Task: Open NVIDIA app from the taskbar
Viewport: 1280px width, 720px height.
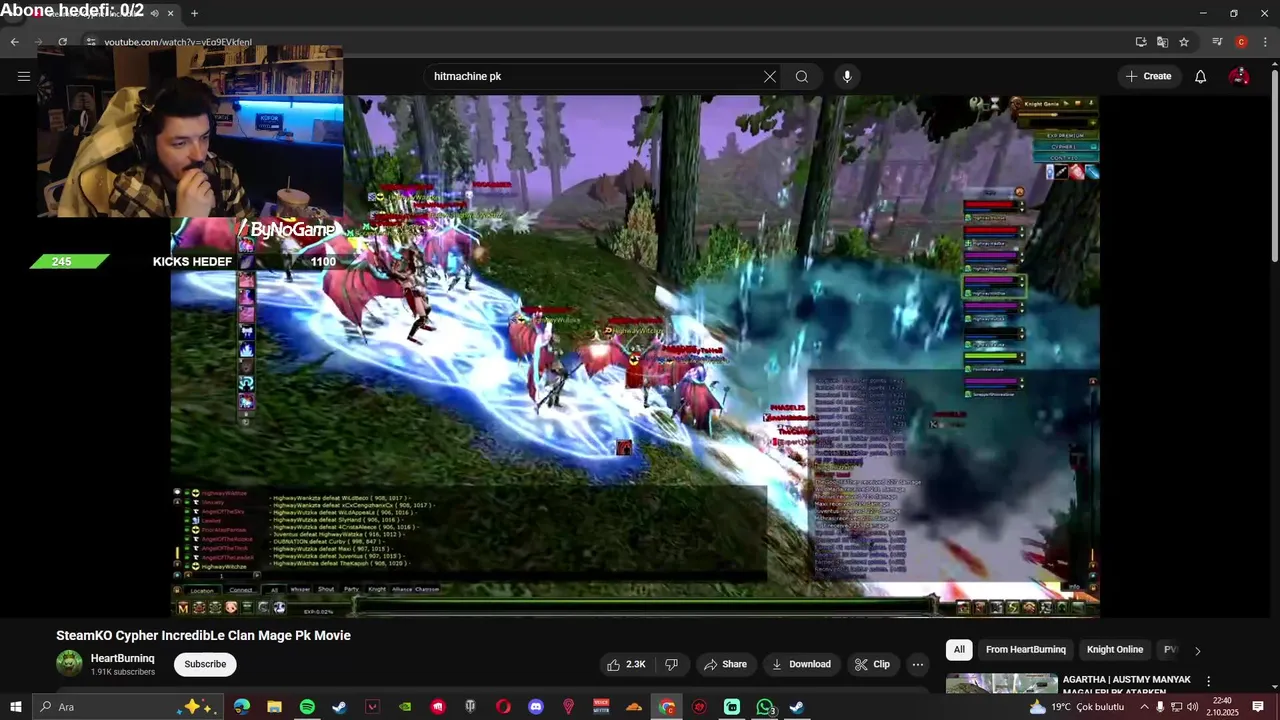Action: coord(405,707)
